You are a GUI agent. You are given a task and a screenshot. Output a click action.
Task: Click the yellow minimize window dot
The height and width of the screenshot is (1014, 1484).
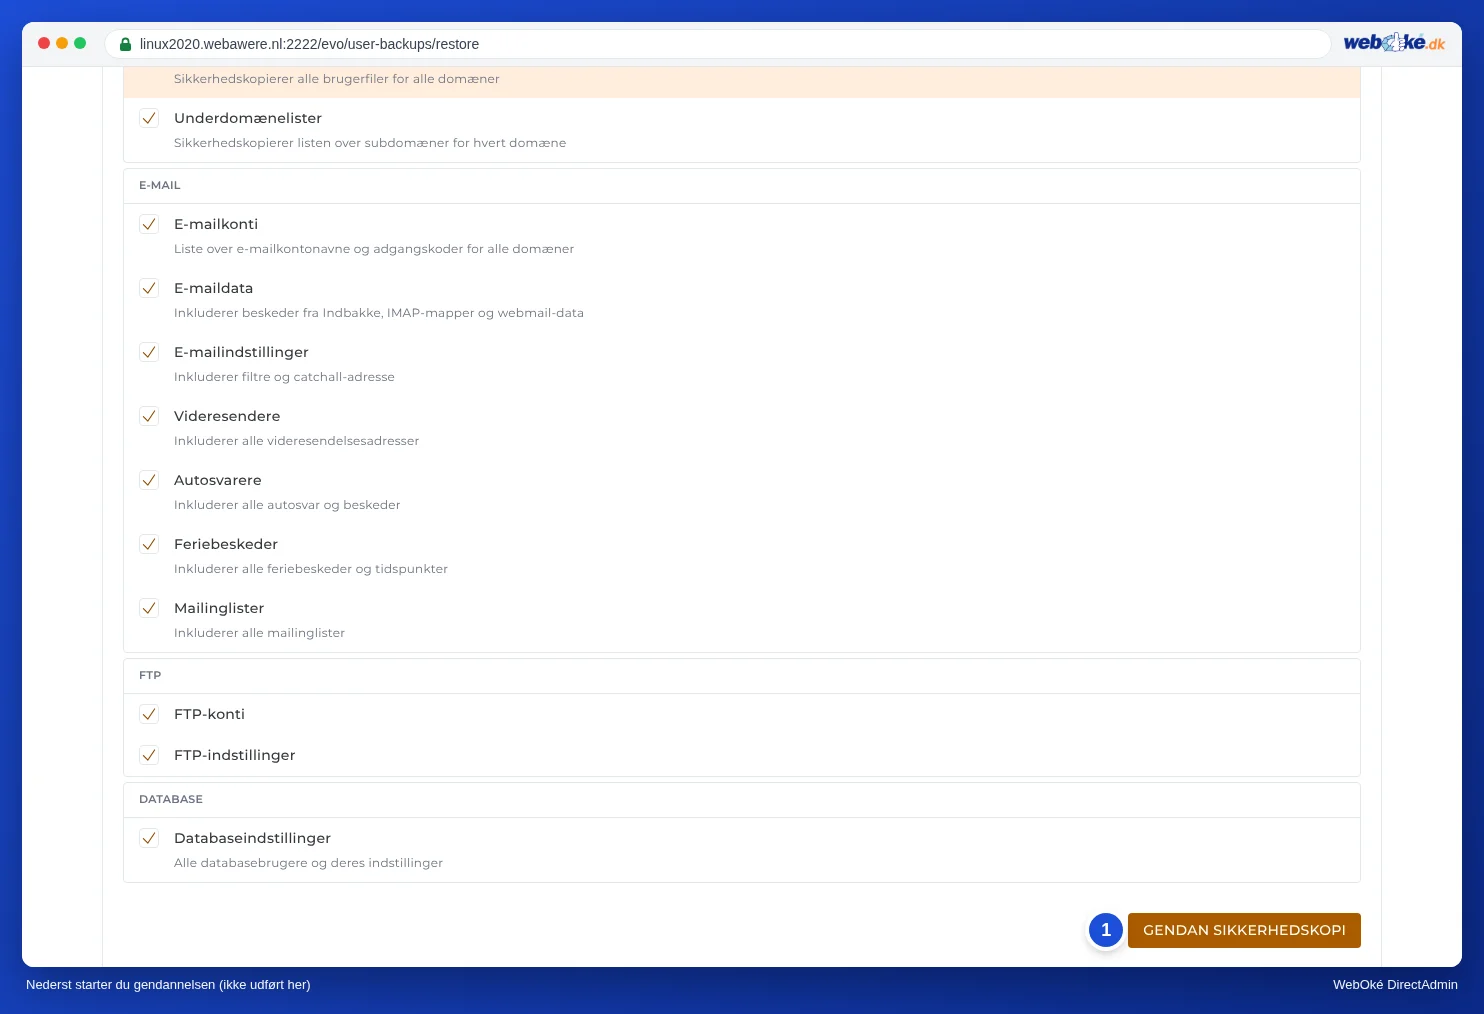coord(62,43)
